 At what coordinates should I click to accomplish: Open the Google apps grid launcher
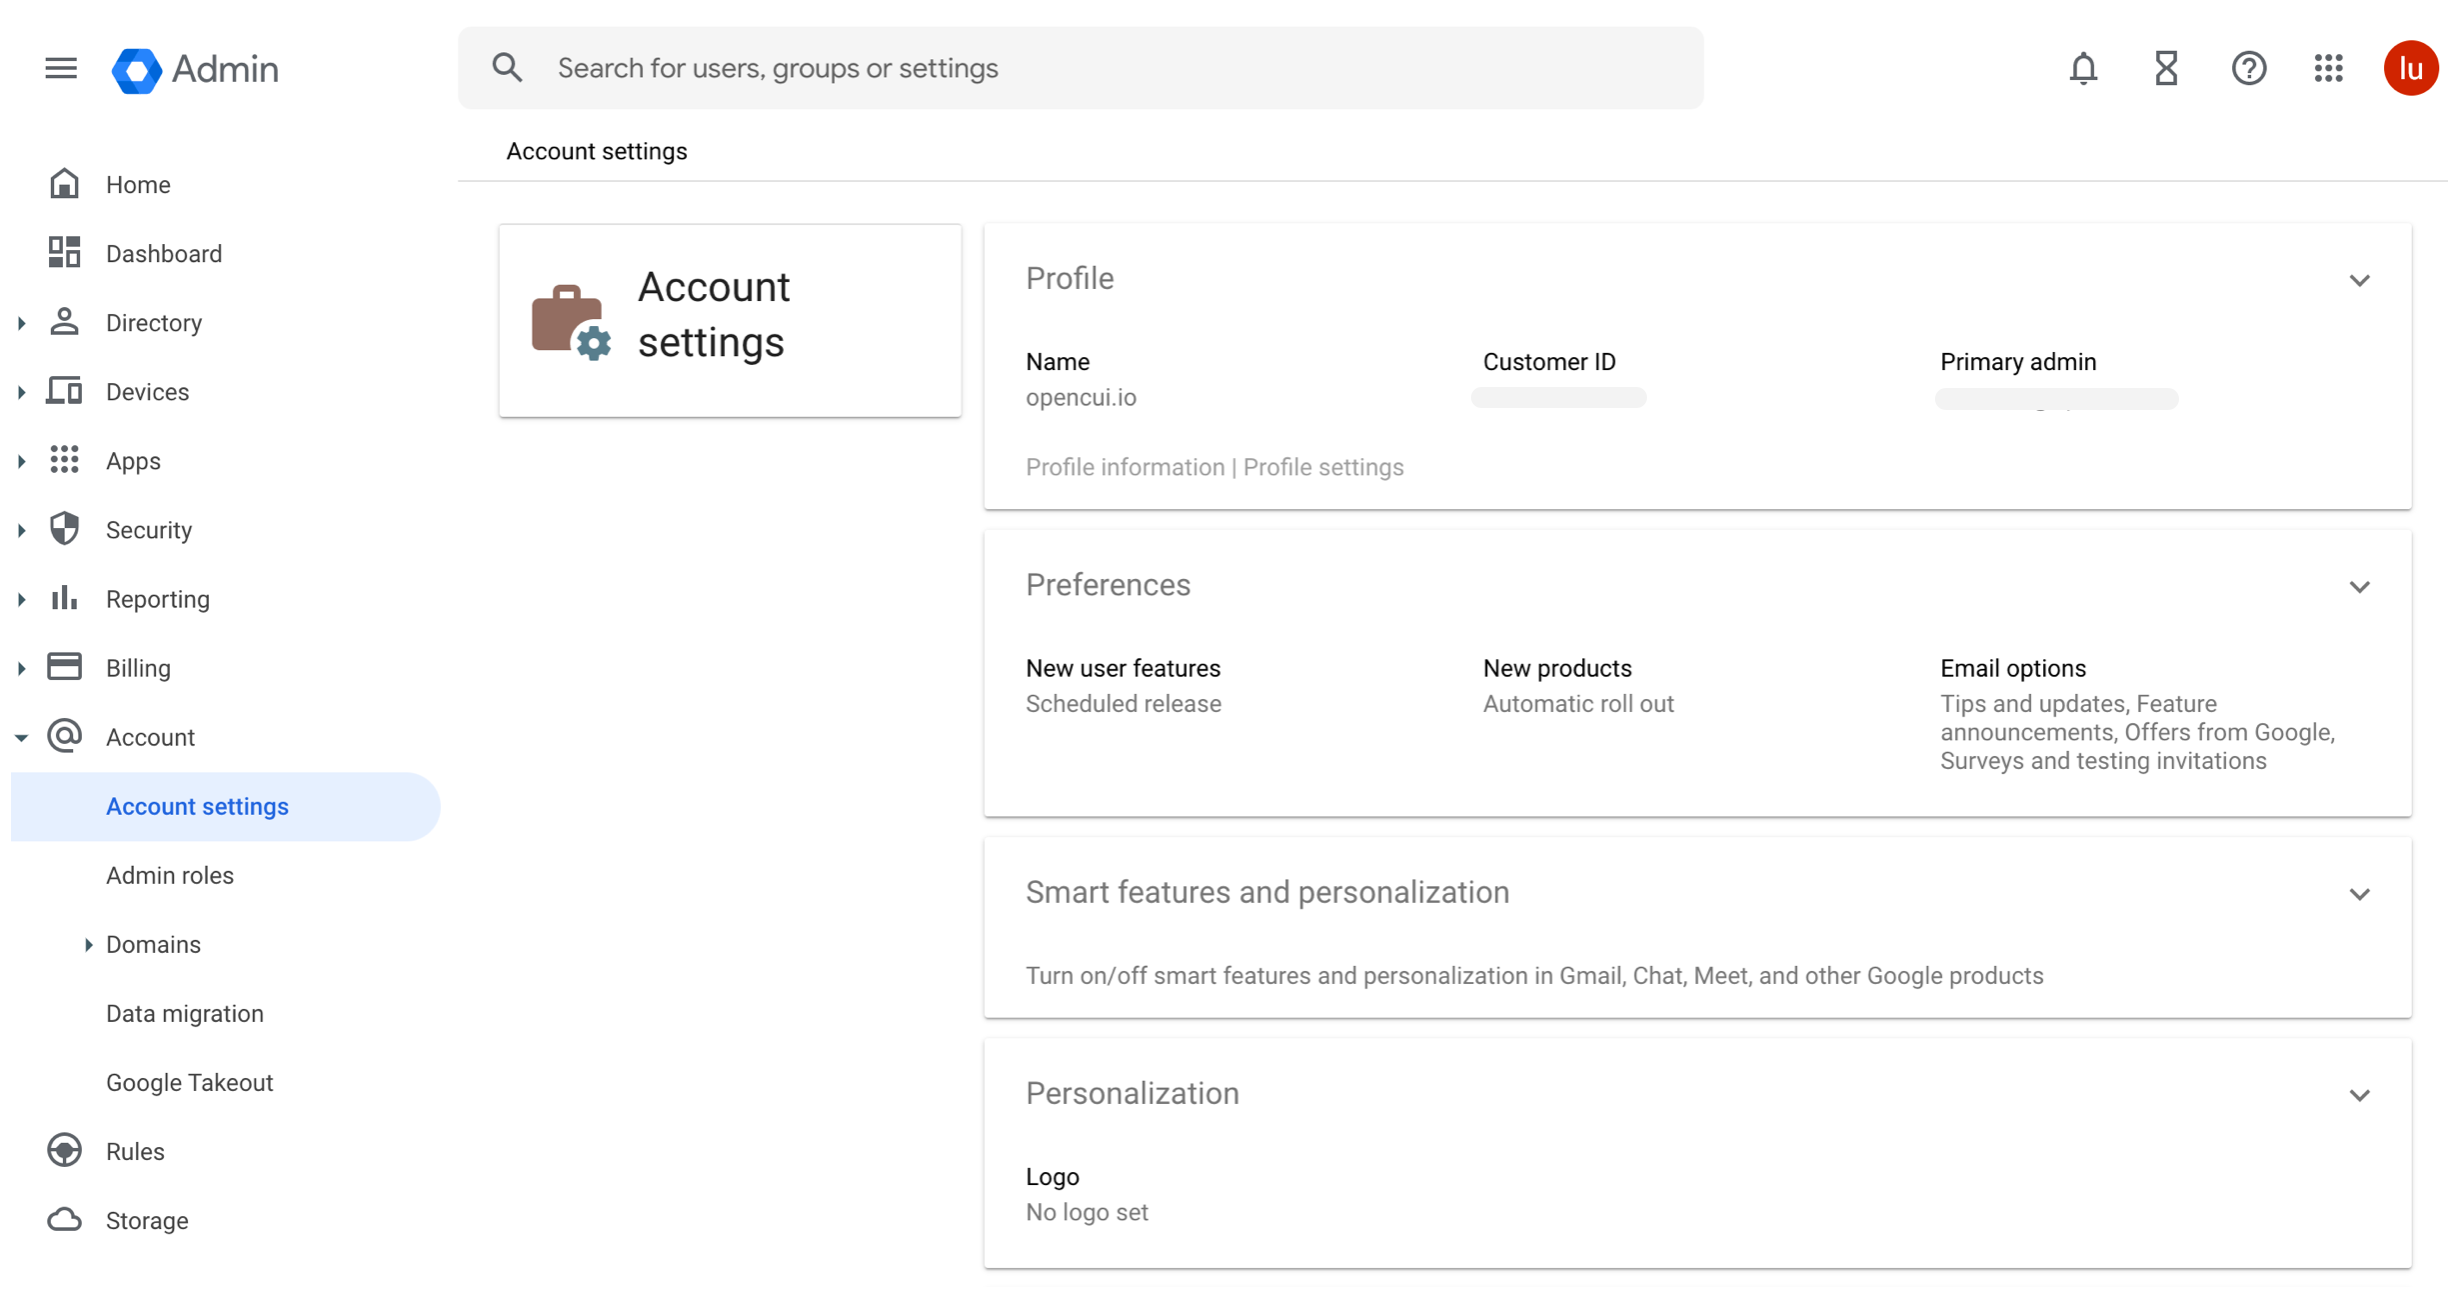click(2330, 68)
